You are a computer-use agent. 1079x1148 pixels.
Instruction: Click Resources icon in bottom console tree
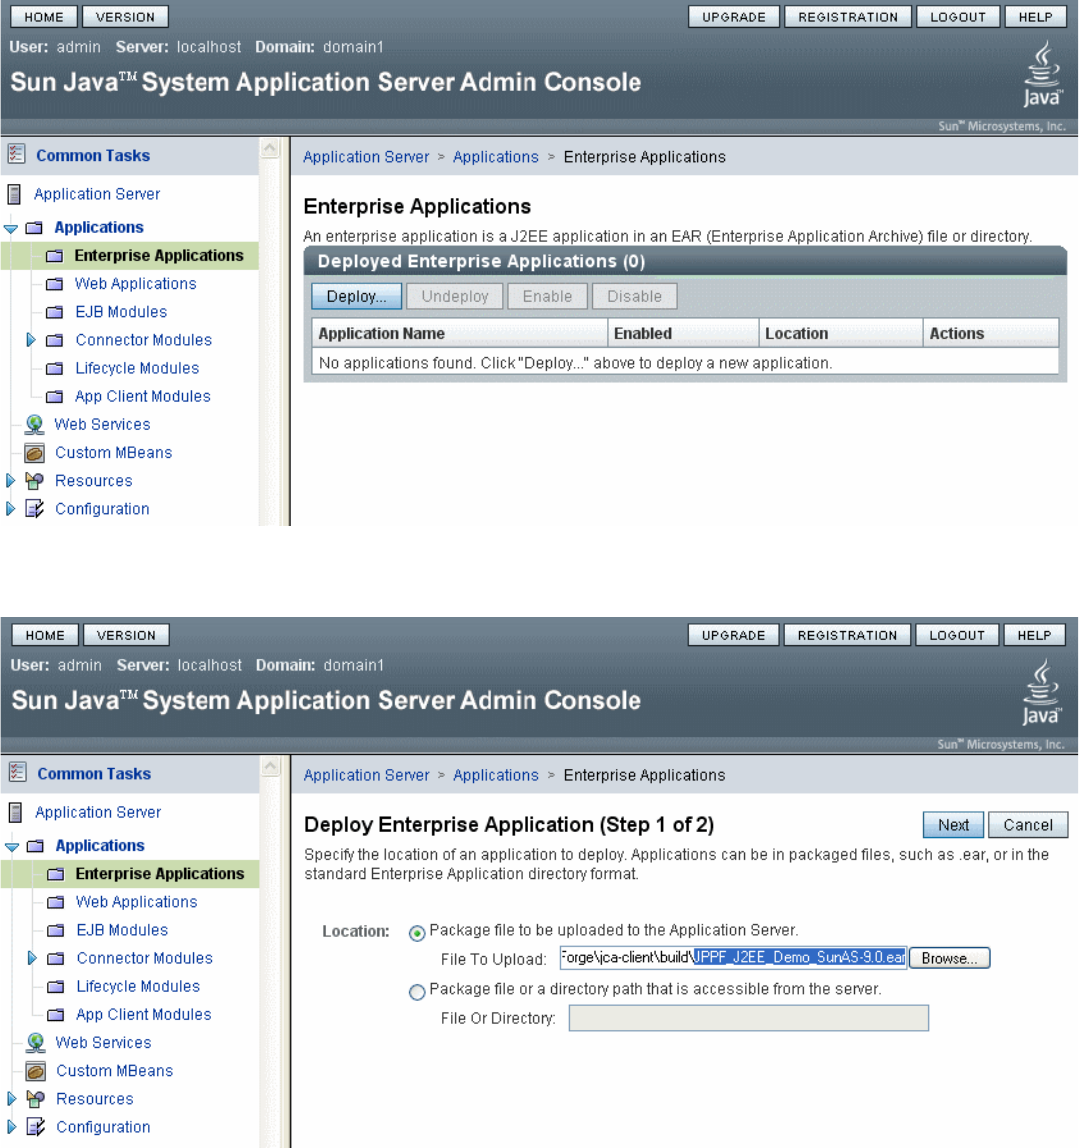tap(36, 1099)
